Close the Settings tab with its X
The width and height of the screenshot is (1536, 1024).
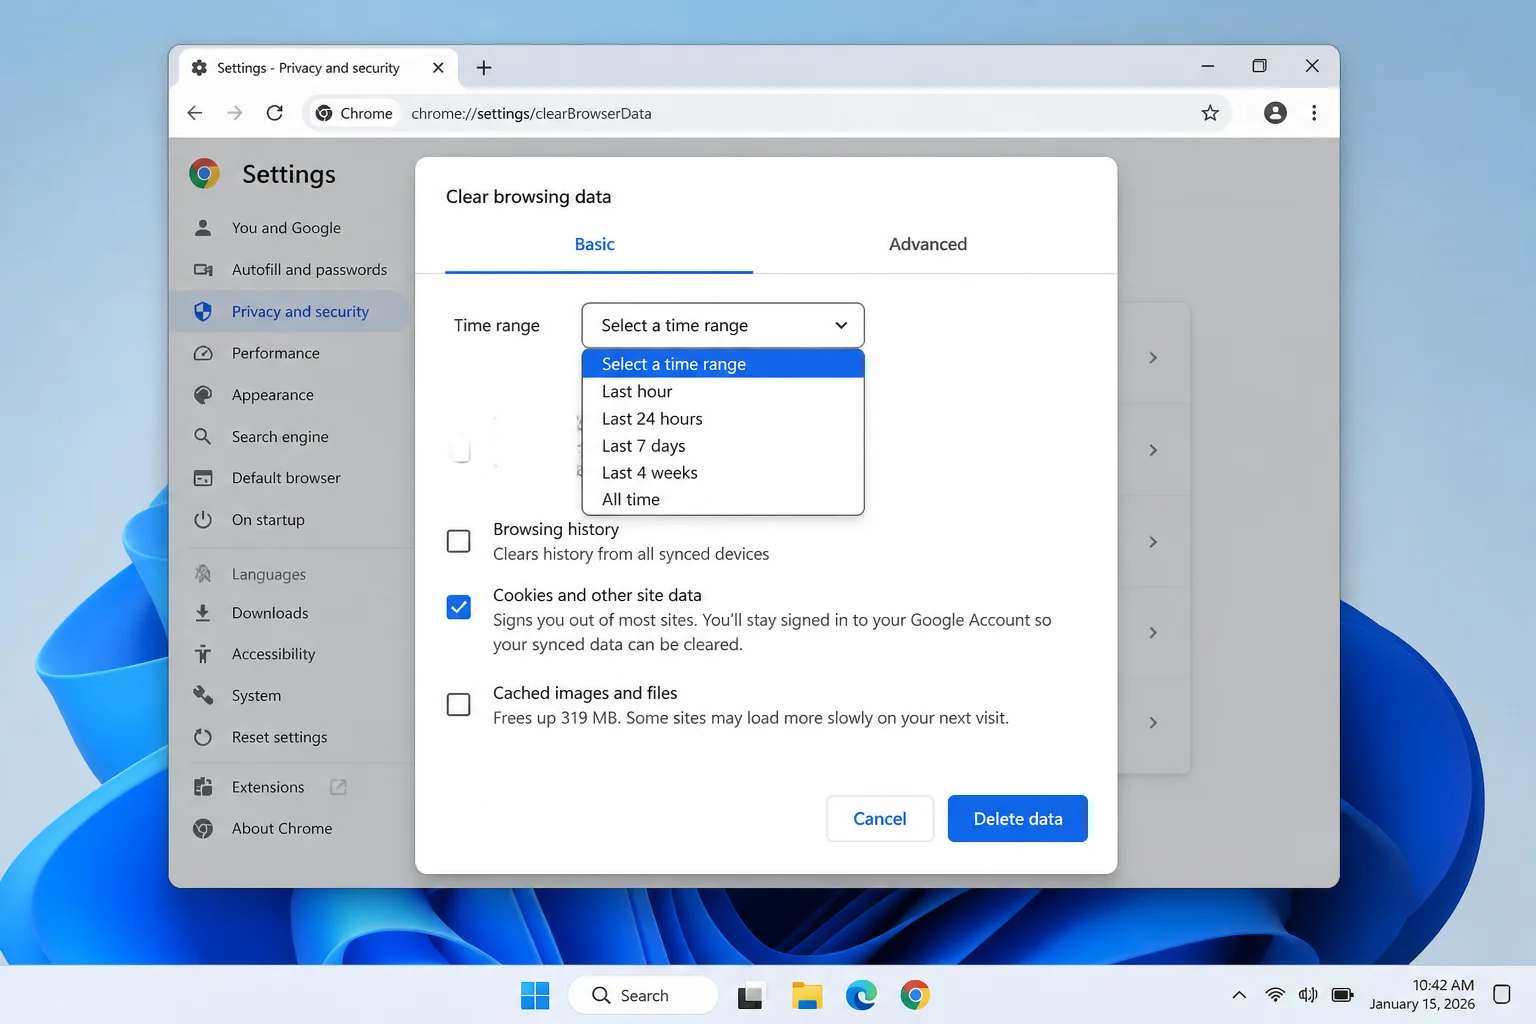[438, 68]
